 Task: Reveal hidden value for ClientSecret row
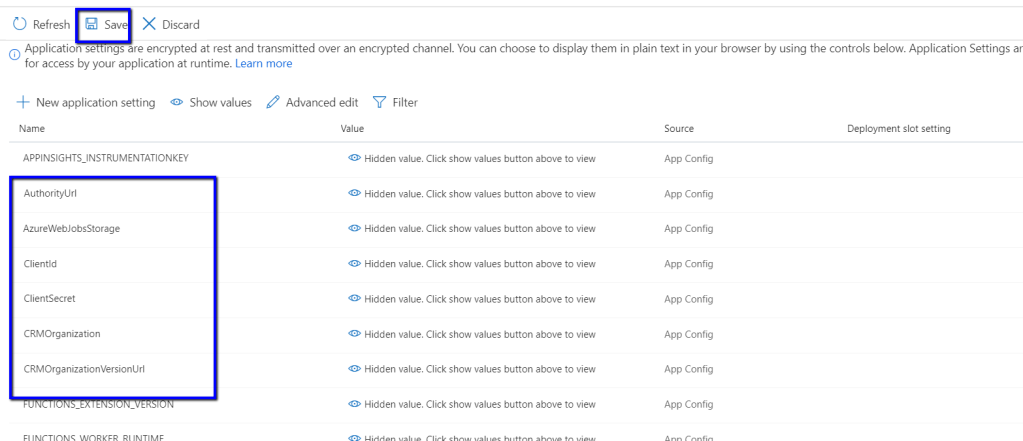(x=353, y=298)
